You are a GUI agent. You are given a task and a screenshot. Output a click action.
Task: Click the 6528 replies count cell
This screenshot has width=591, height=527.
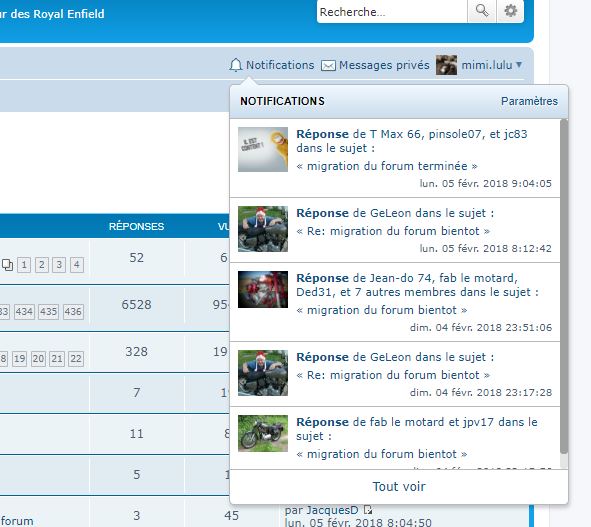tap(136, 305)
